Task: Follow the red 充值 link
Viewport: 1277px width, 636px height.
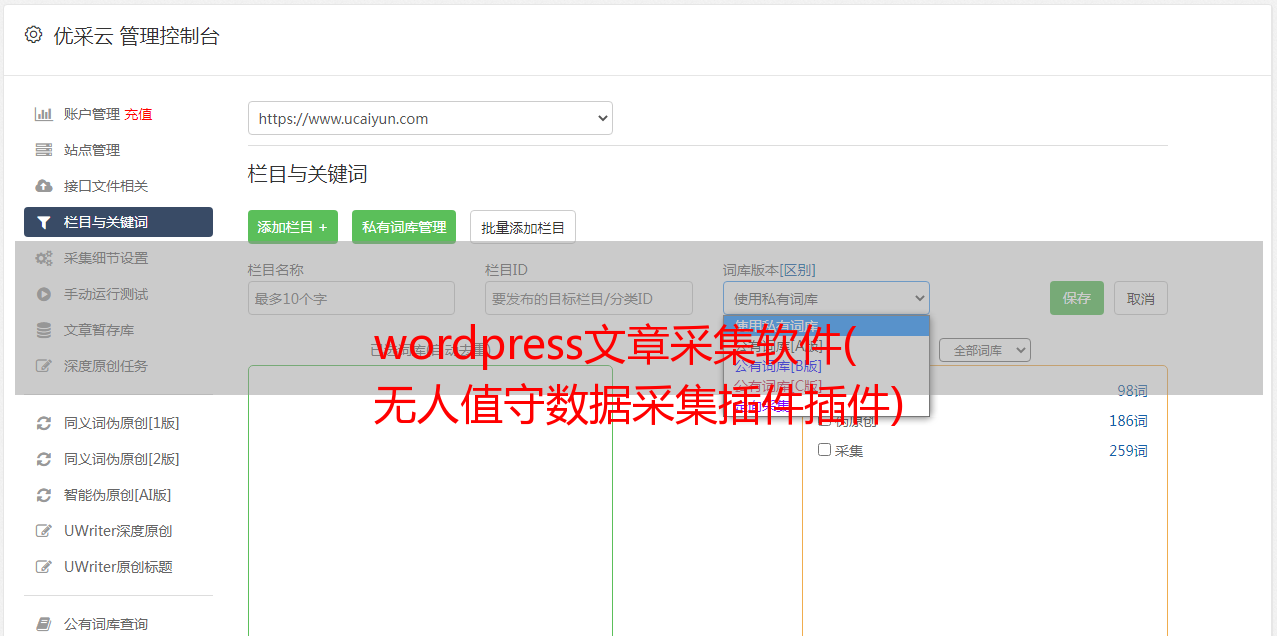Action: 138,114
